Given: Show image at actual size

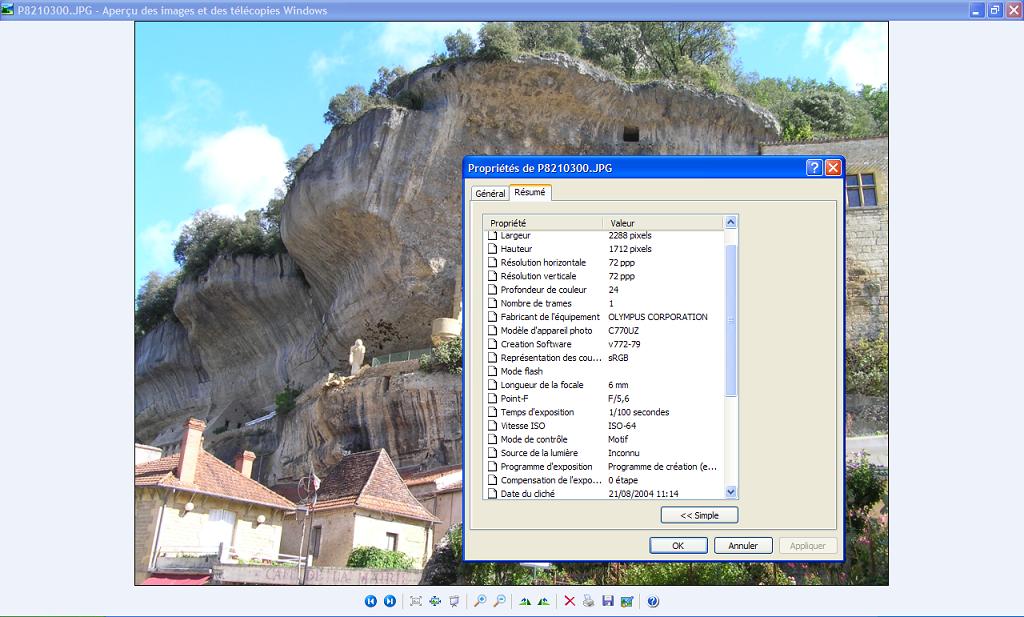Looking at the screenshot, I should coord(435,601).
